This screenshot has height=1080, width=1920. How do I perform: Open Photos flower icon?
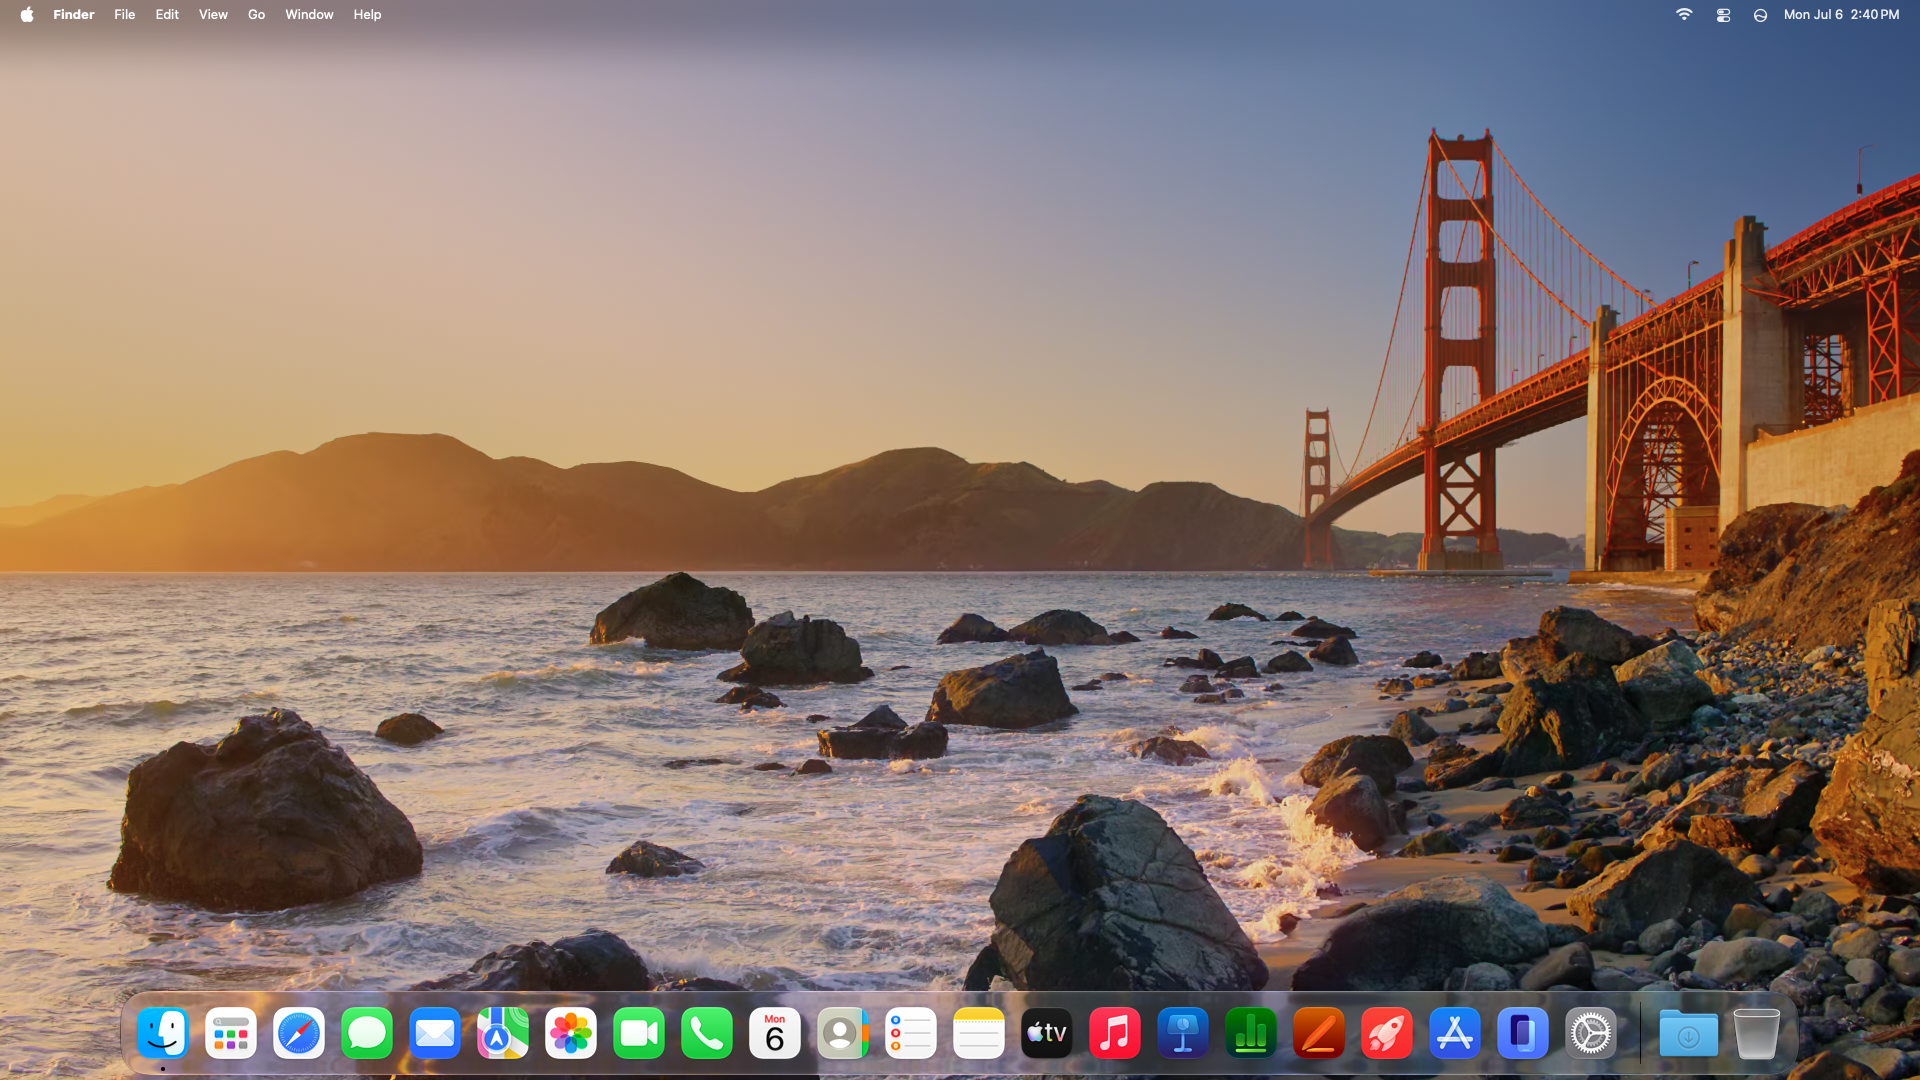coord(571,1033)
